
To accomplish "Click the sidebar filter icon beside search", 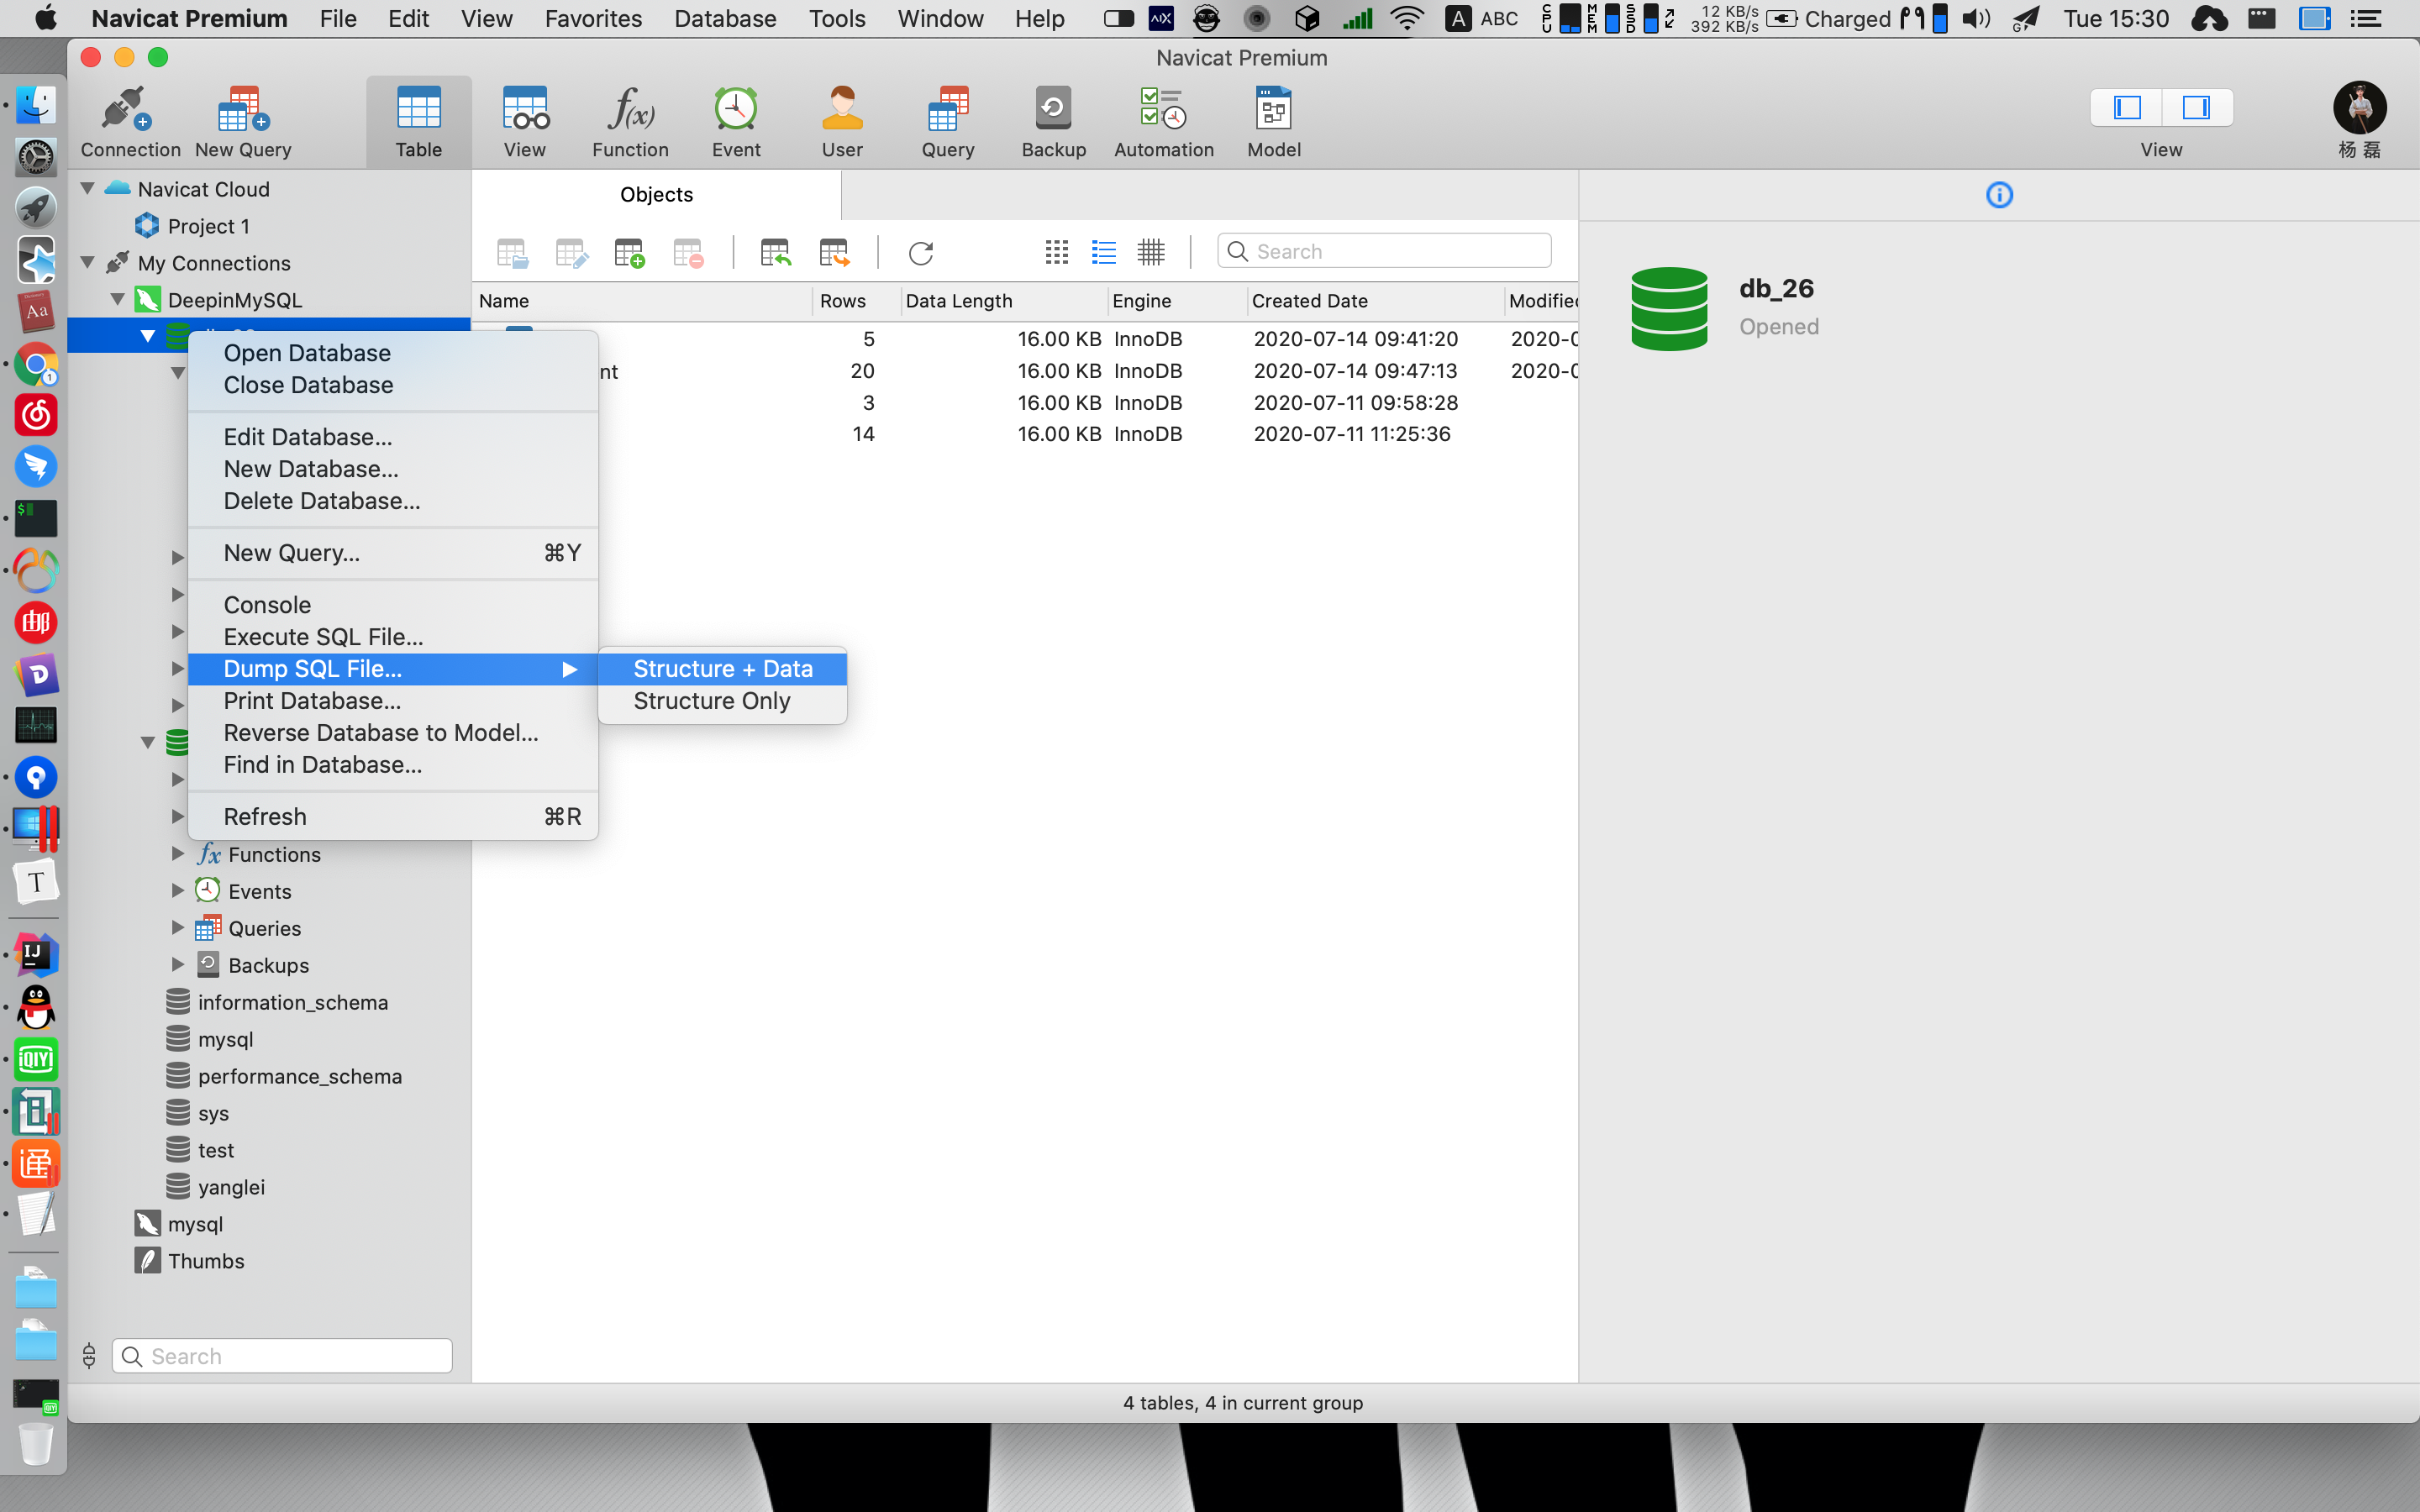I will tap(89, 1356).
